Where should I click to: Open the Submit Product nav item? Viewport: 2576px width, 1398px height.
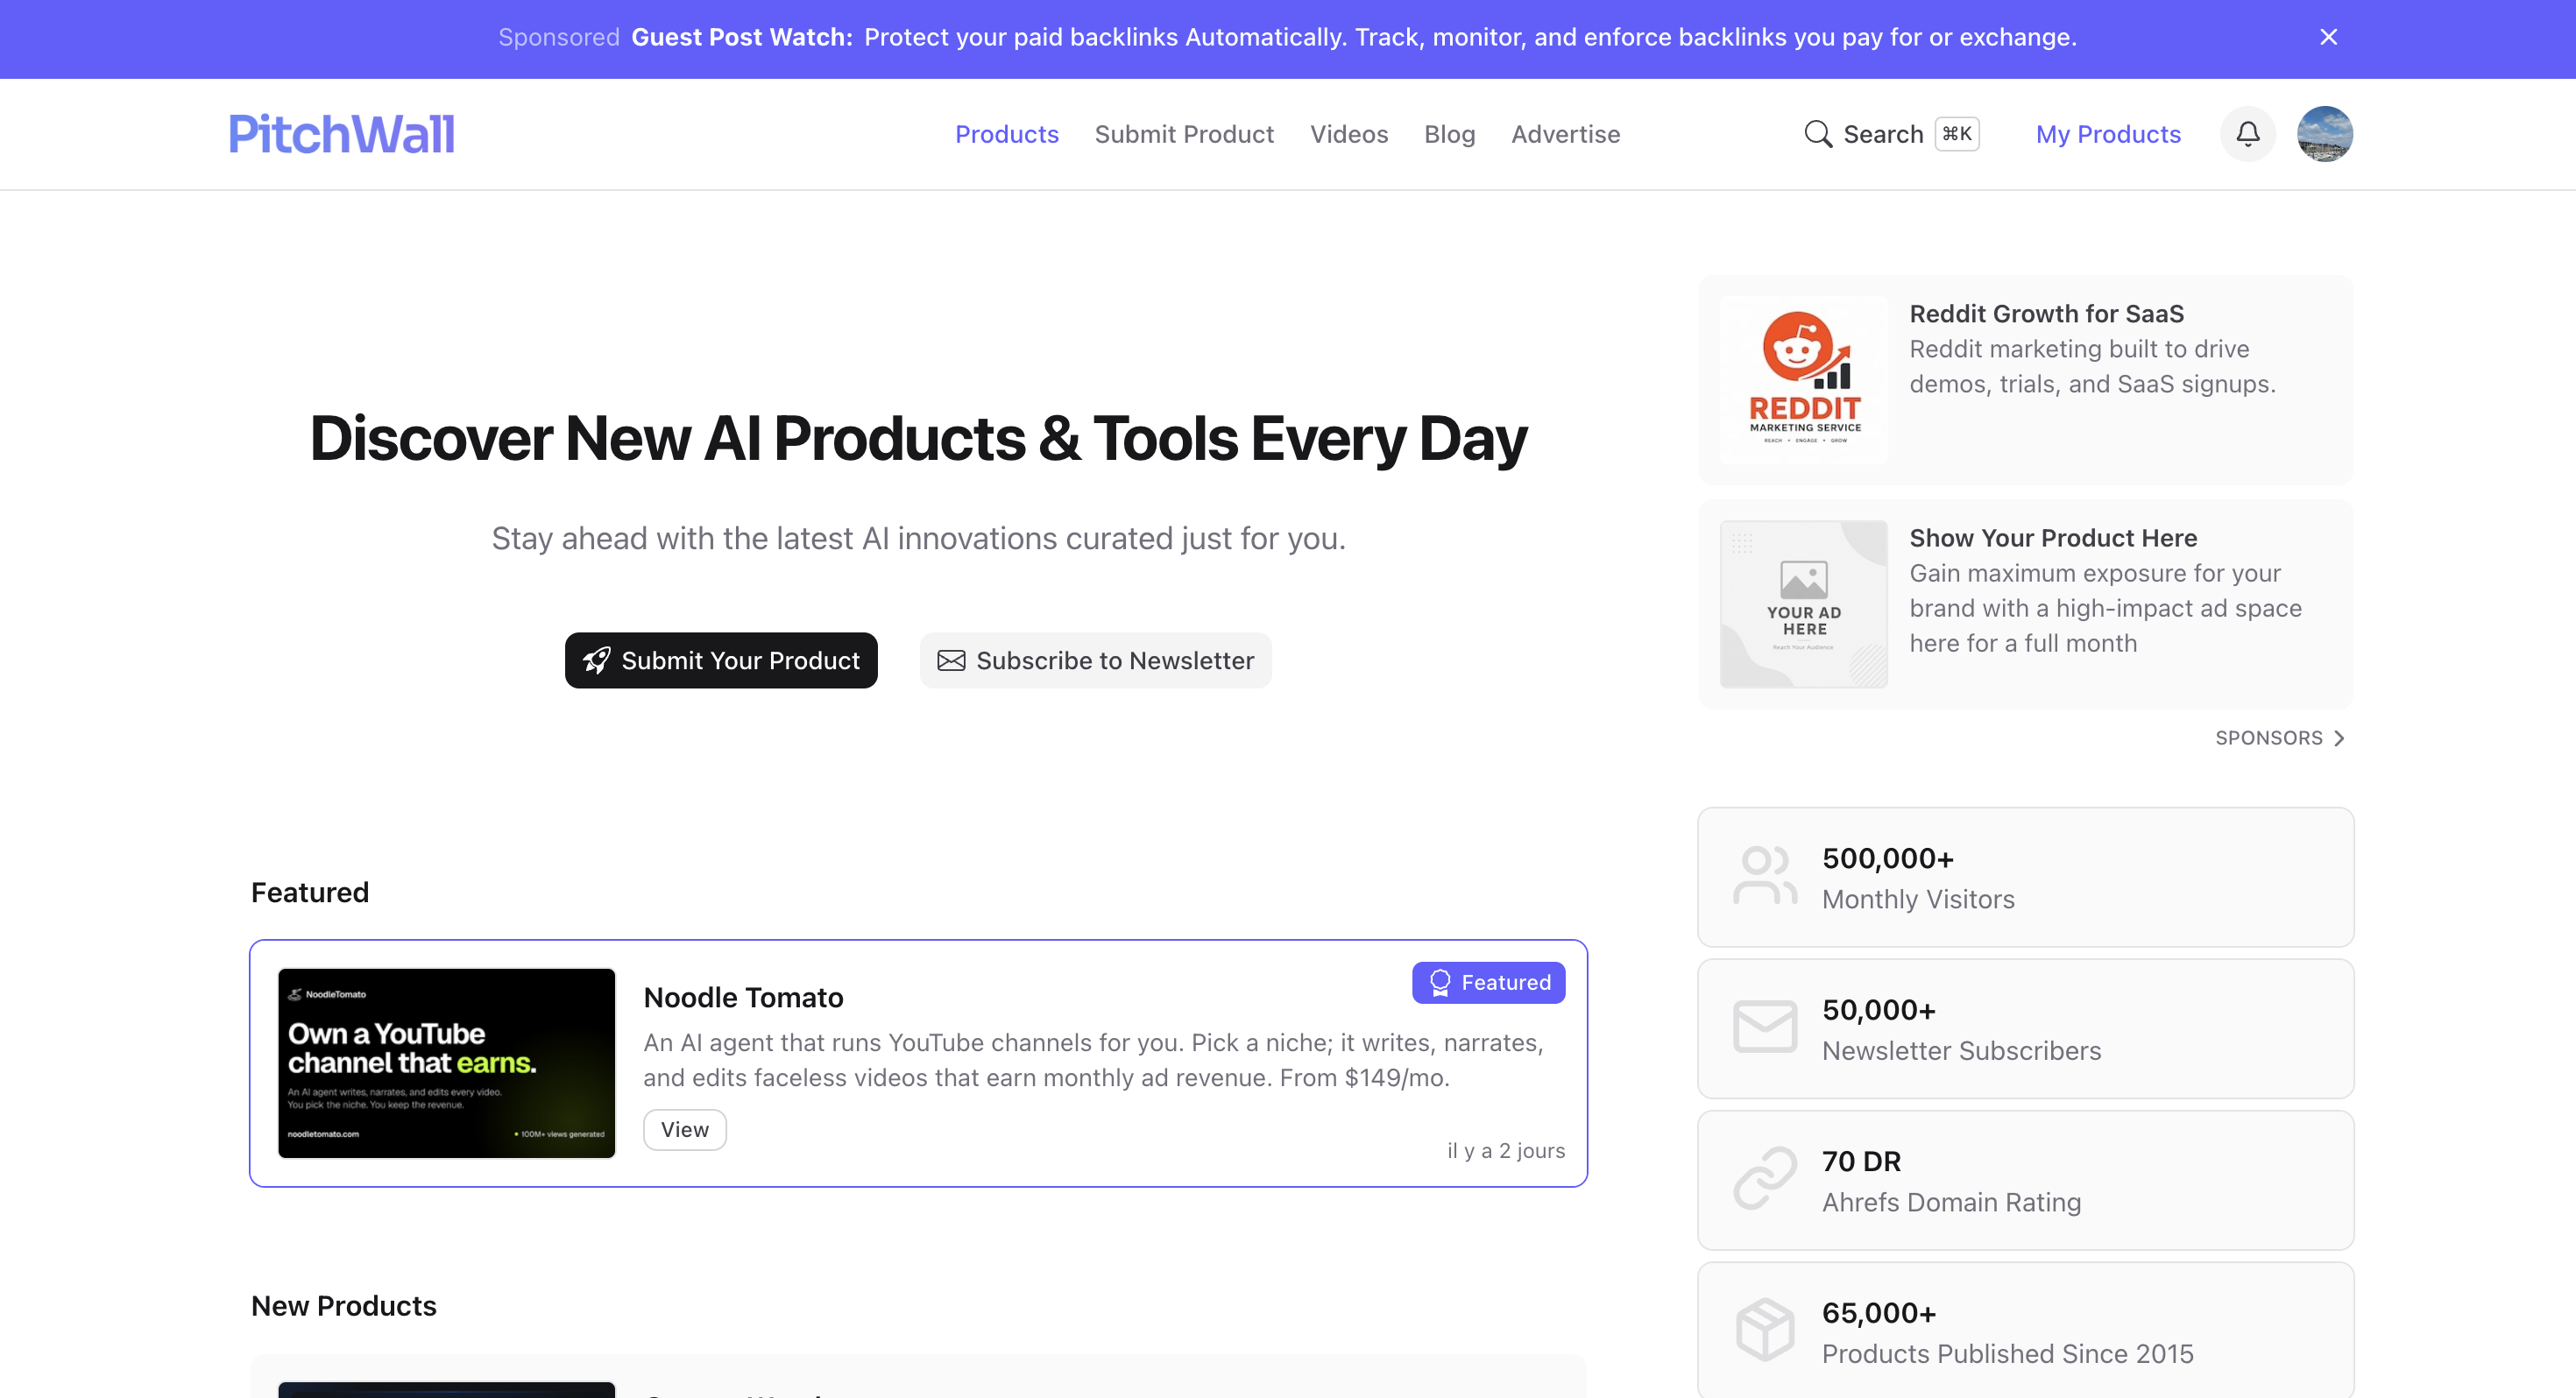(x=1184, y=134)
